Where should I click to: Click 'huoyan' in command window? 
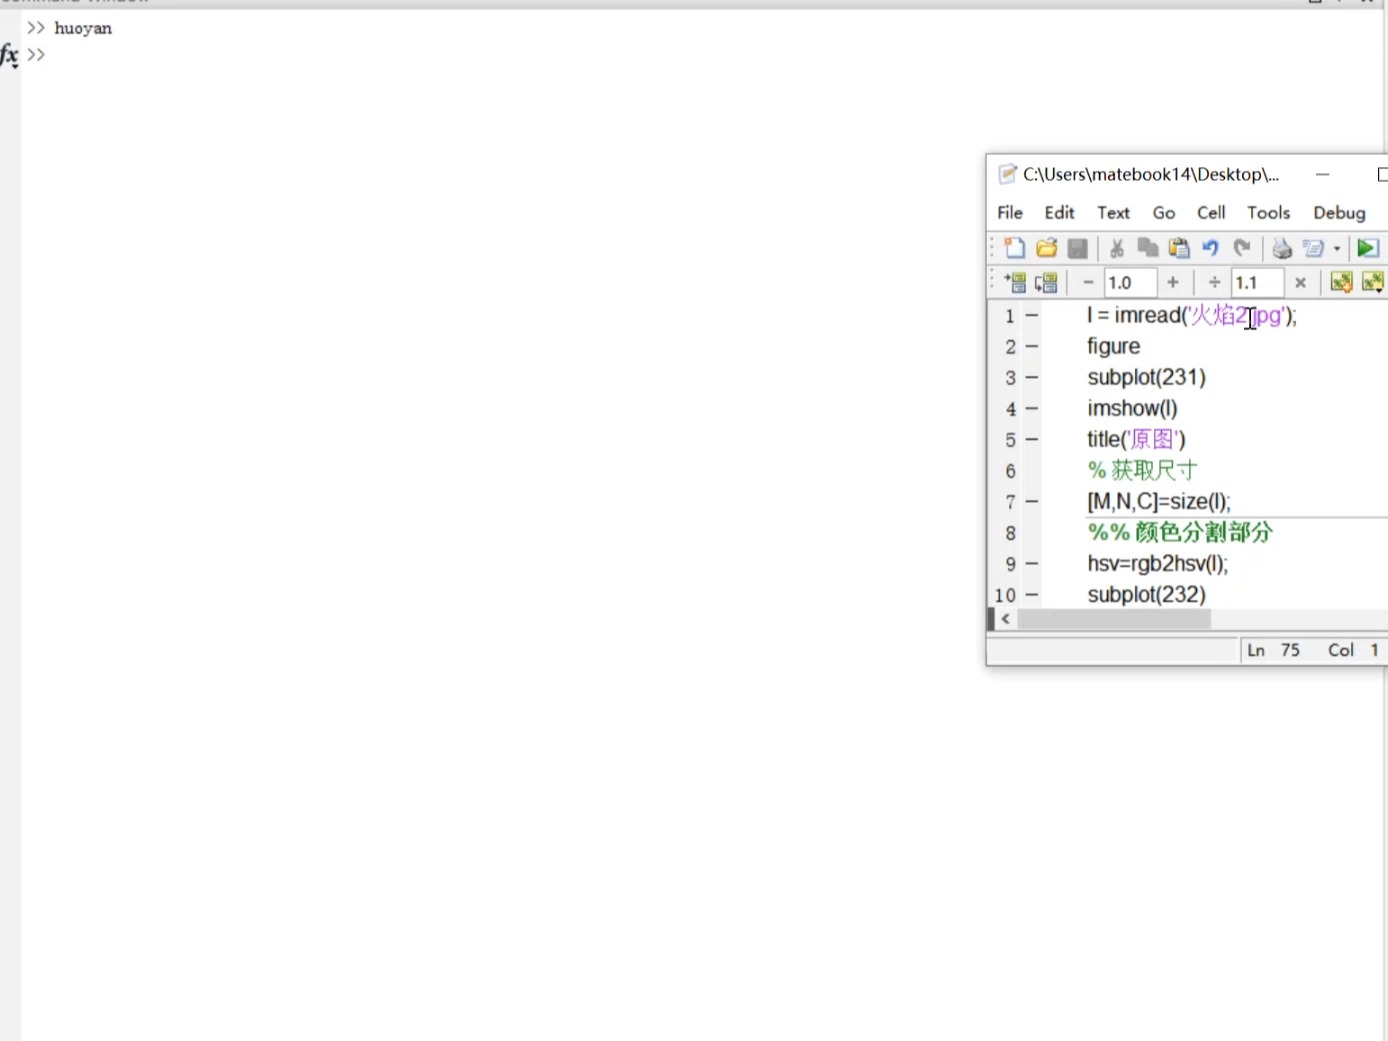tap(83, 28)
